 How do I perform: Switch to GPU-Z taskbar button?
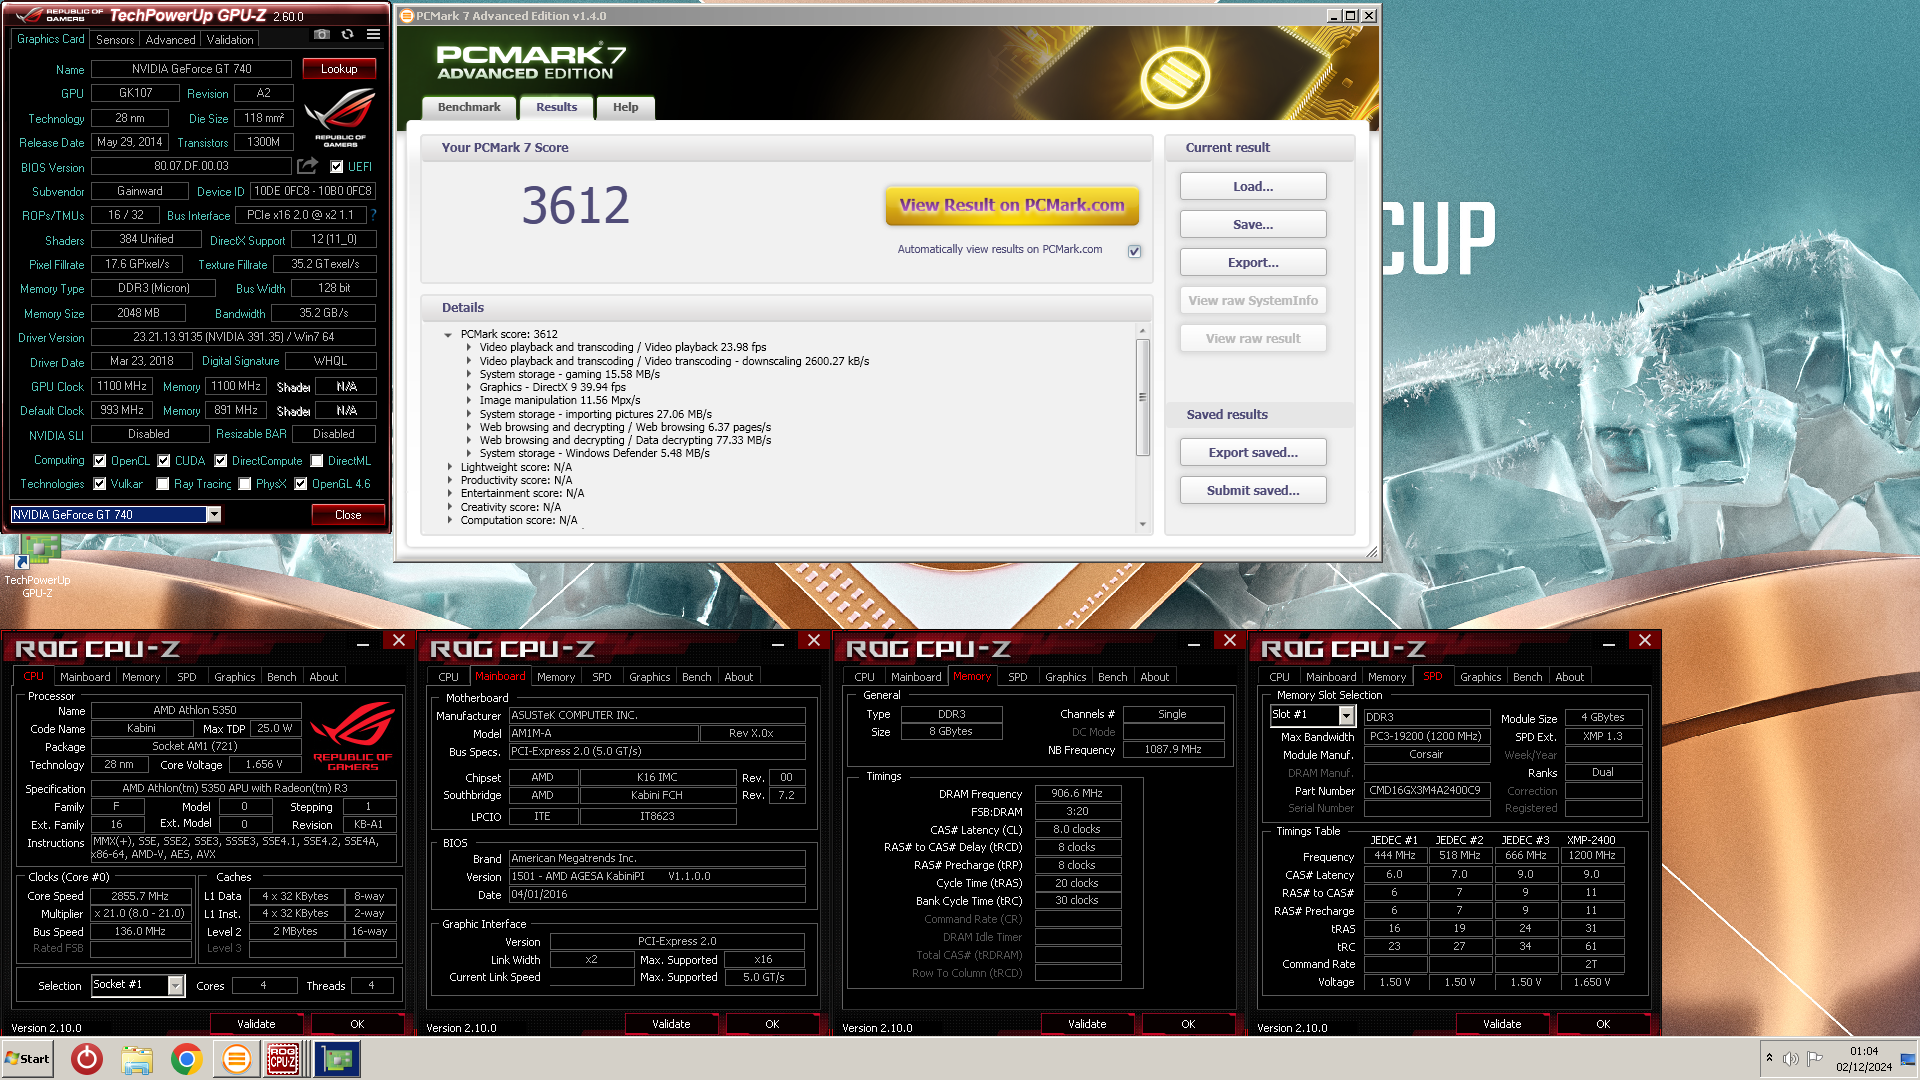click(x=338, y=1059)
